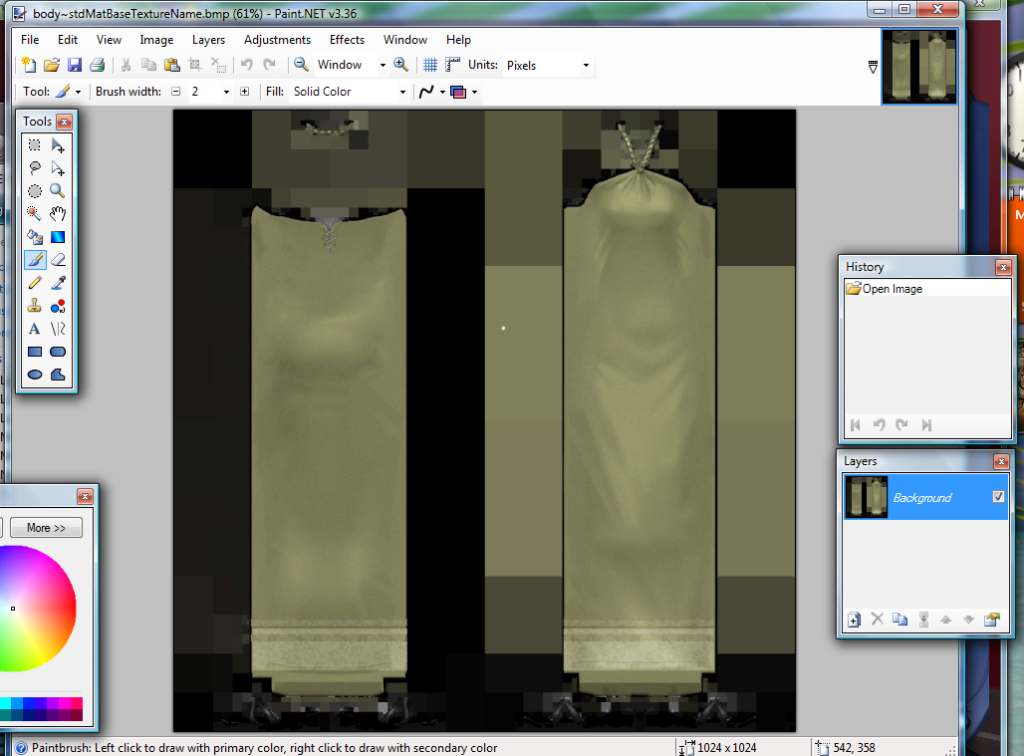Select the Color Picker eyedropper tool
The height and width of the screenshot is (756, 1024).
[58, 283]
